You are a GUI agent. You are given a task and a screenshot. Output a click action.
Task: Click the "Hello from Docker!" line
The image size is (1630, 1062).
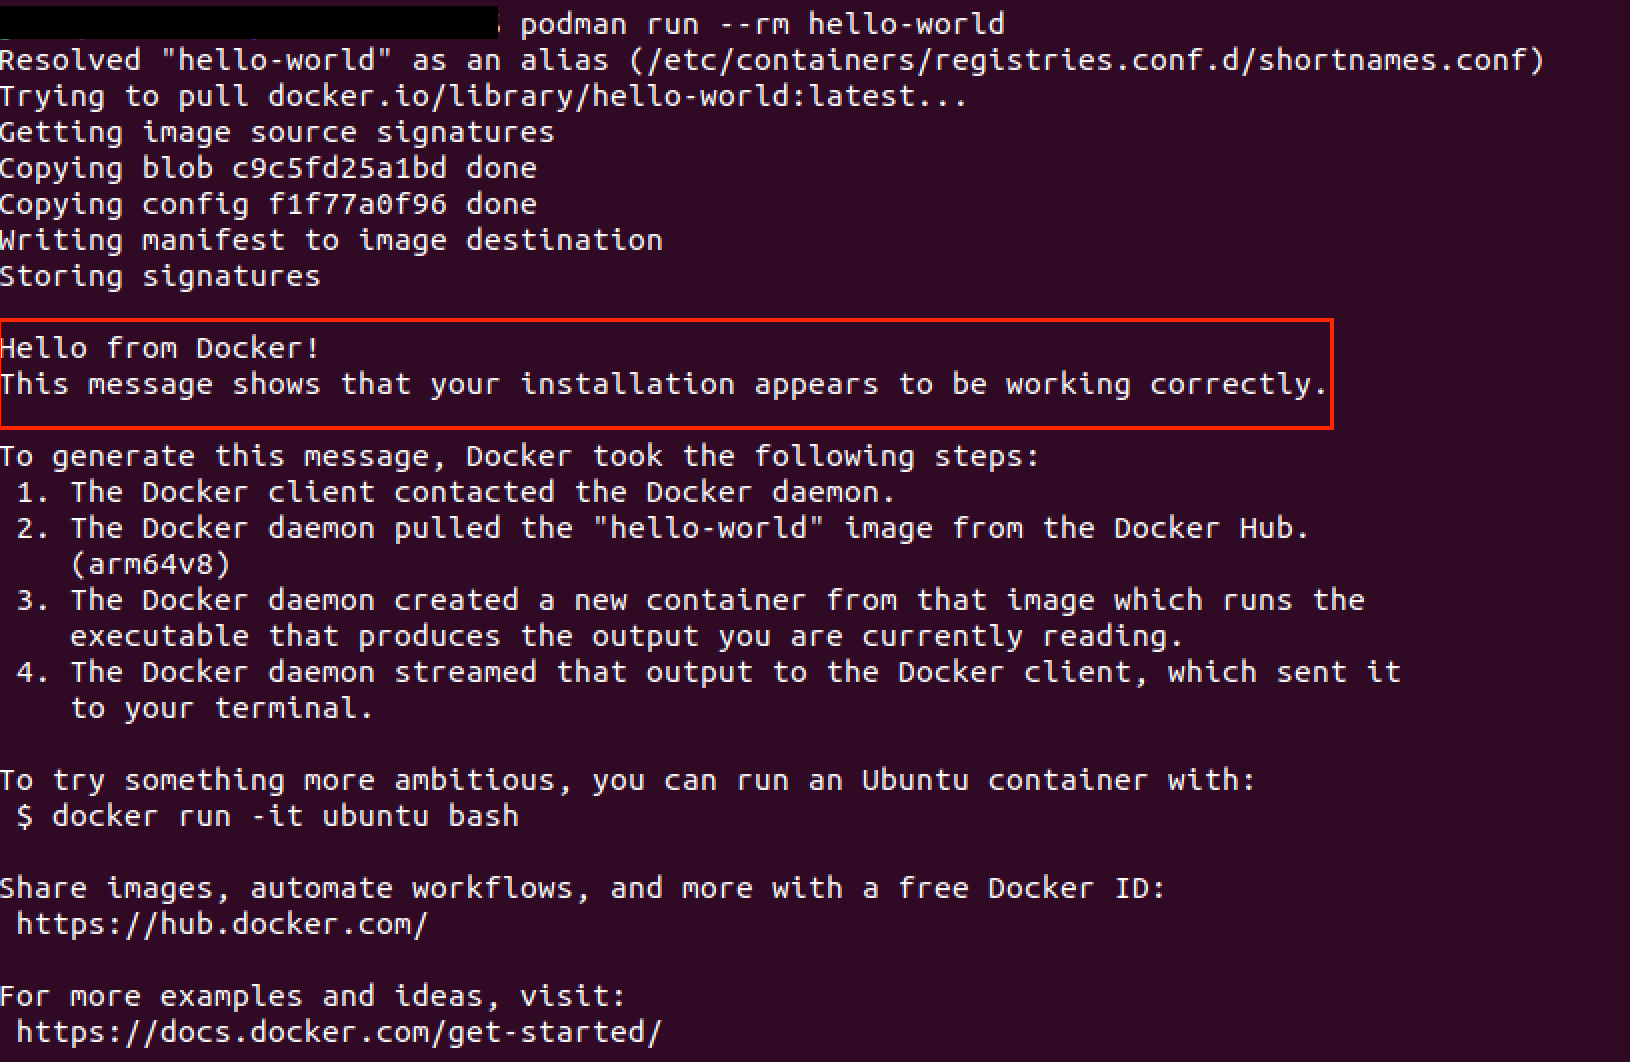tap(160, 348)
